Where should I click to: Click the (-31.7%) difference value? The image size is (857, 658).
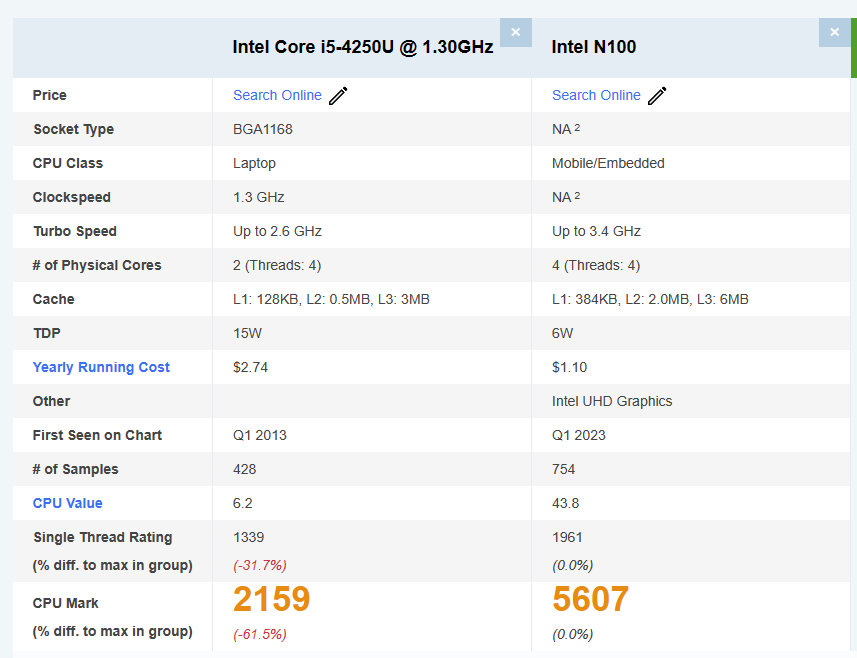(x=260, y=566)
